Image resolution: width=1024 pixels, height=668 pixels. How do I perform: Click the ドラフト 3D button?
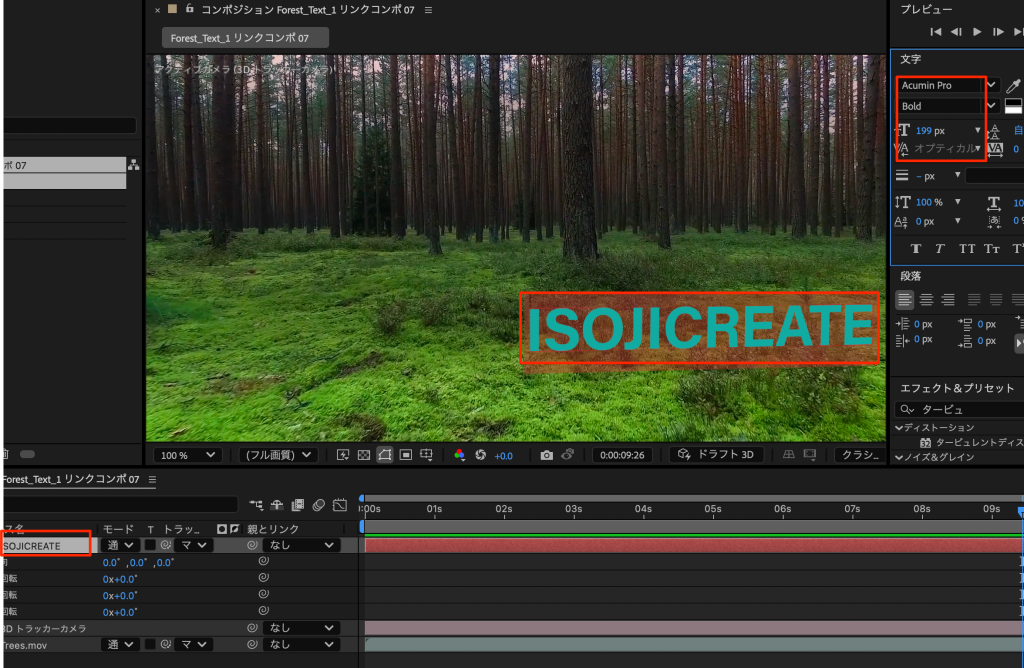click(x=719, y=455)
